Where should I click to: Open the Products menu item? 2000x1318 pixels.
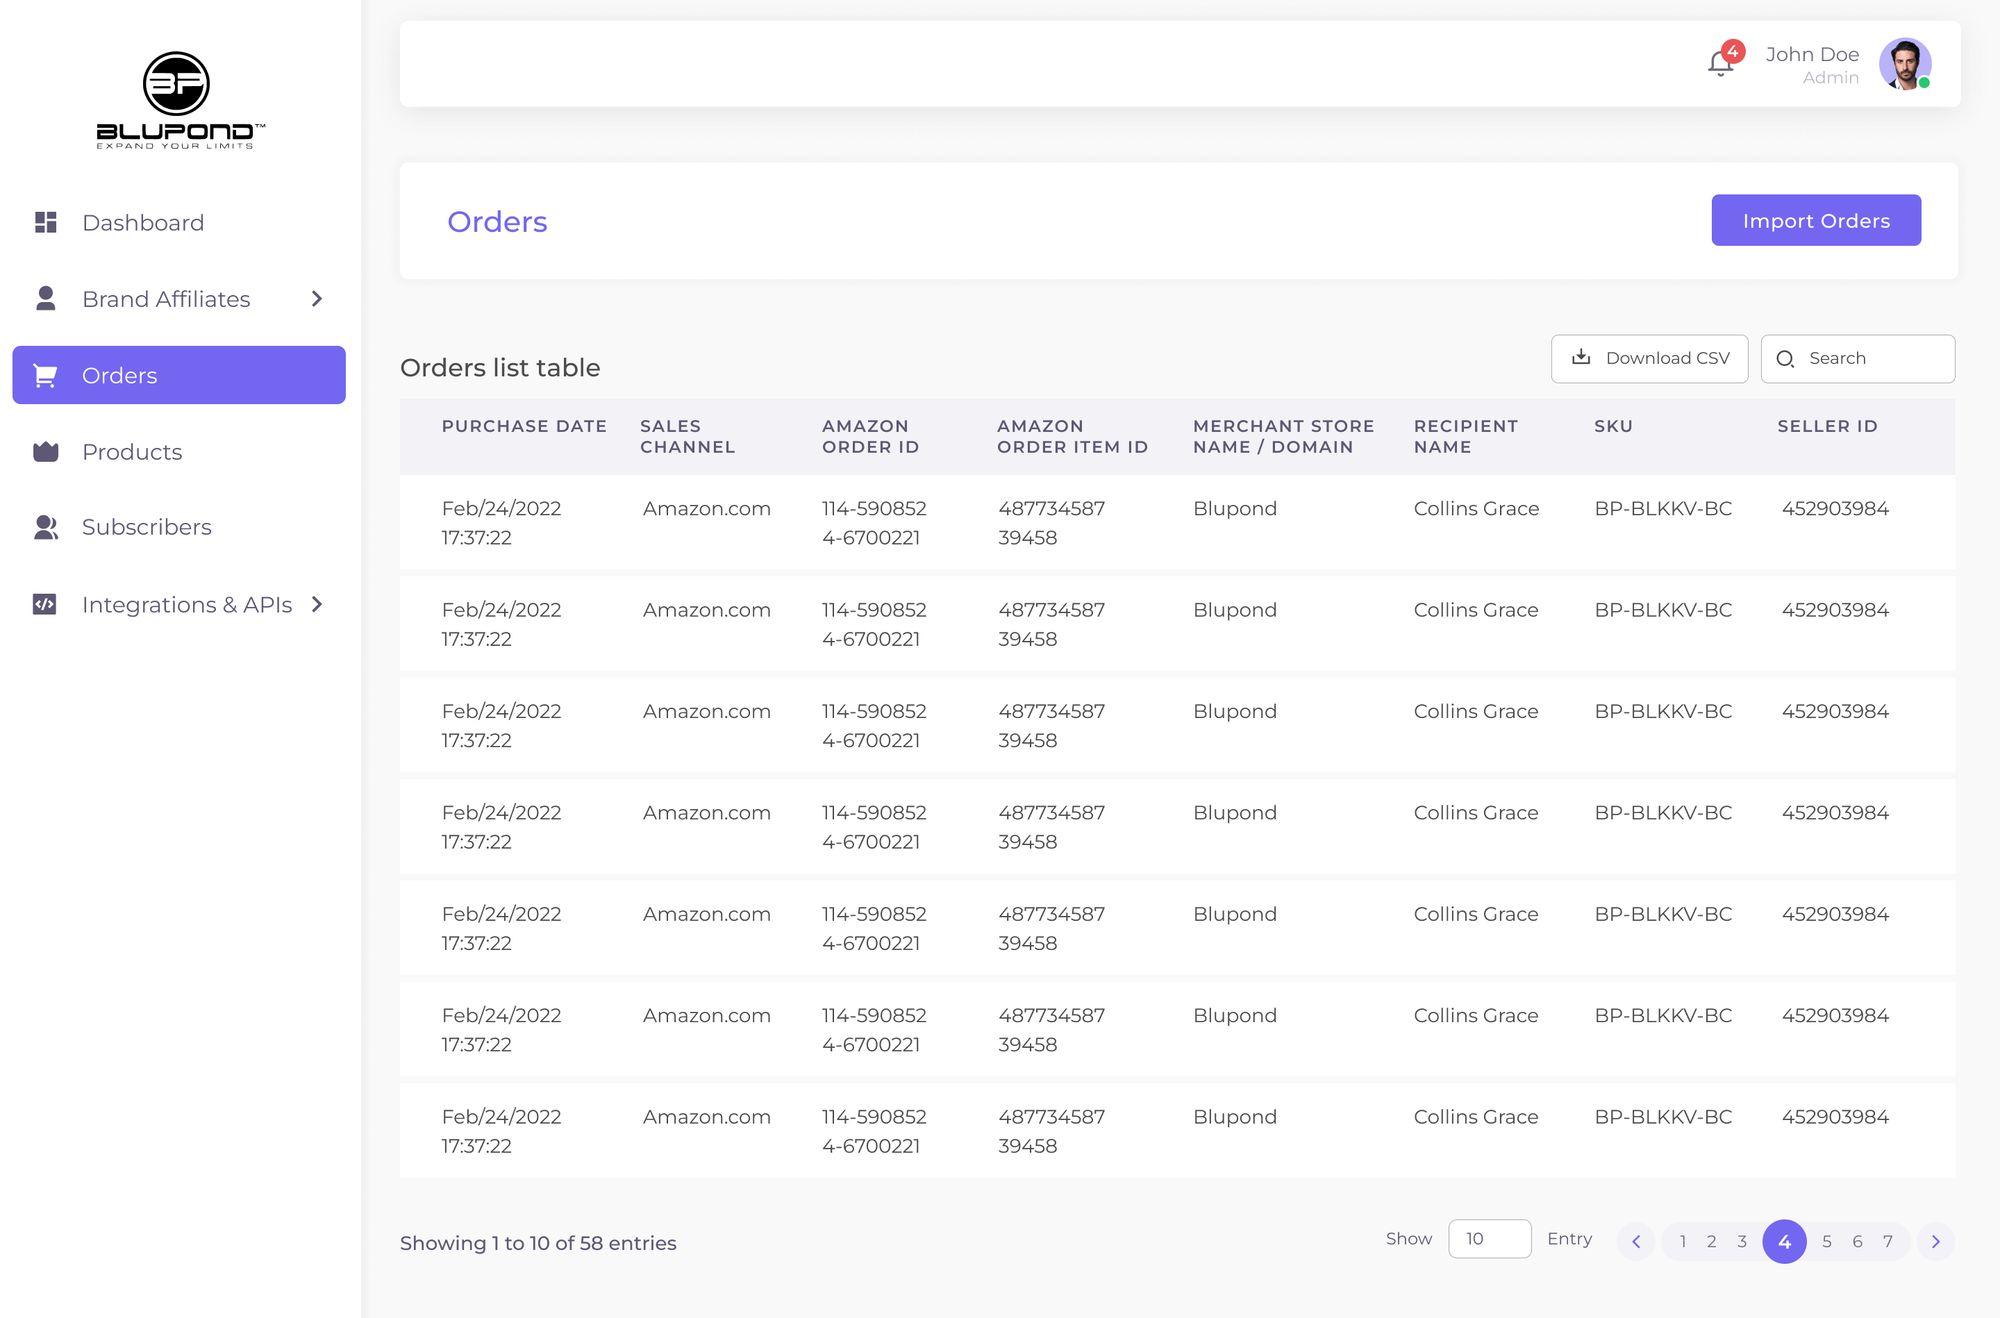pyautogui.click(x=132, y=452)
